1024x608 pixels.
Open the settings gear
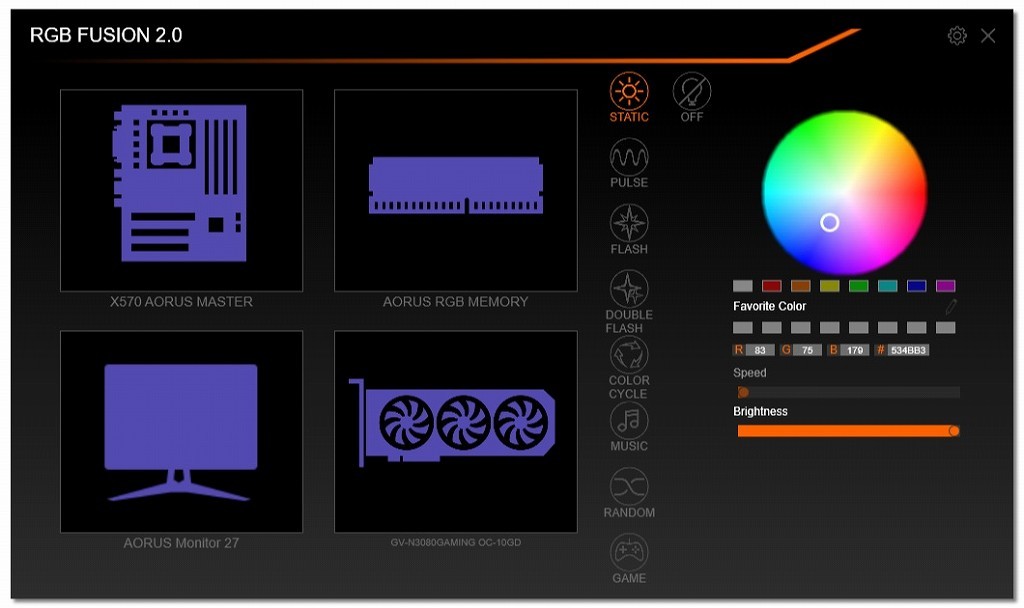[x=957, y=35]
